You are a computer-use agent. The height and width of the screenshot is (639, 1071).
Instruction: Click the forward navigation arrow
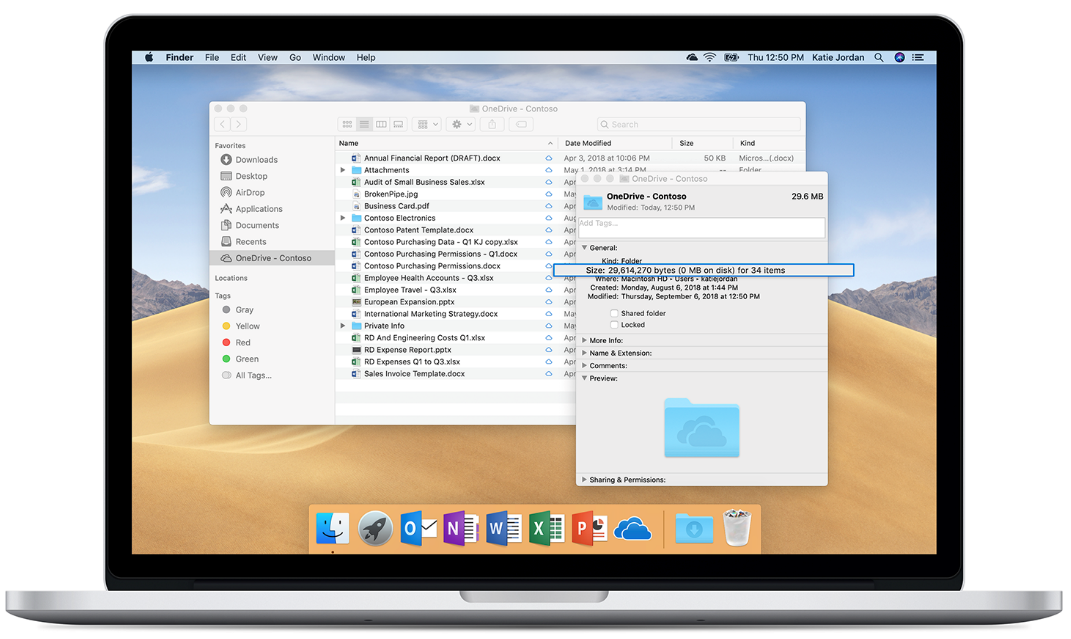point(237,123)
